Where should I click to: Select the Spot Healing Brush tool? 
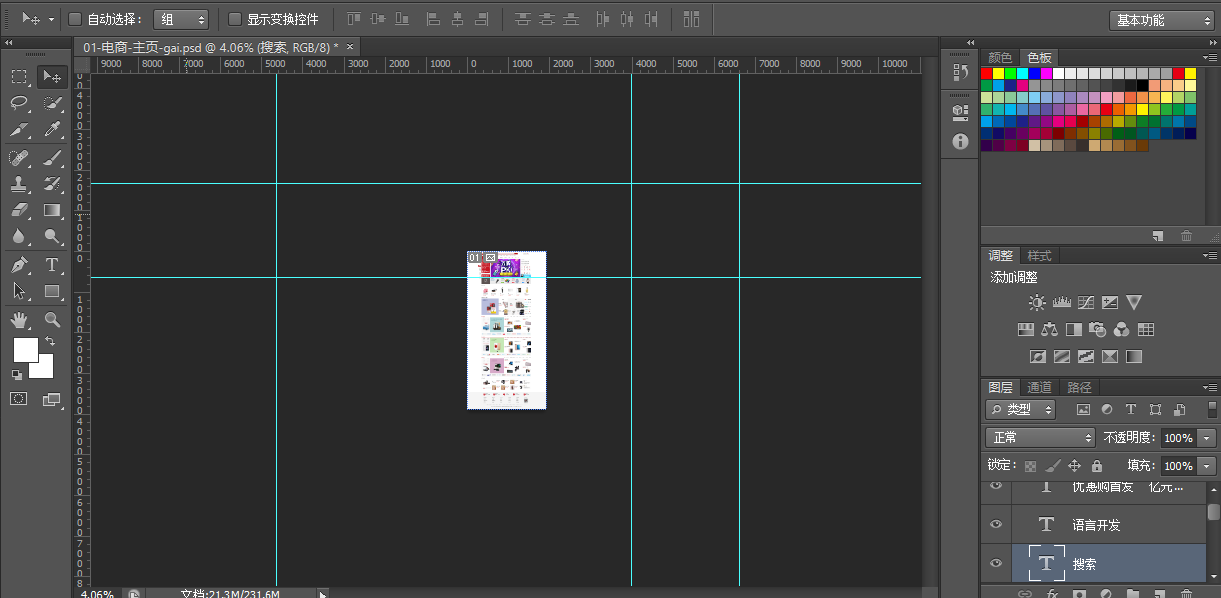tap(19, 157)
